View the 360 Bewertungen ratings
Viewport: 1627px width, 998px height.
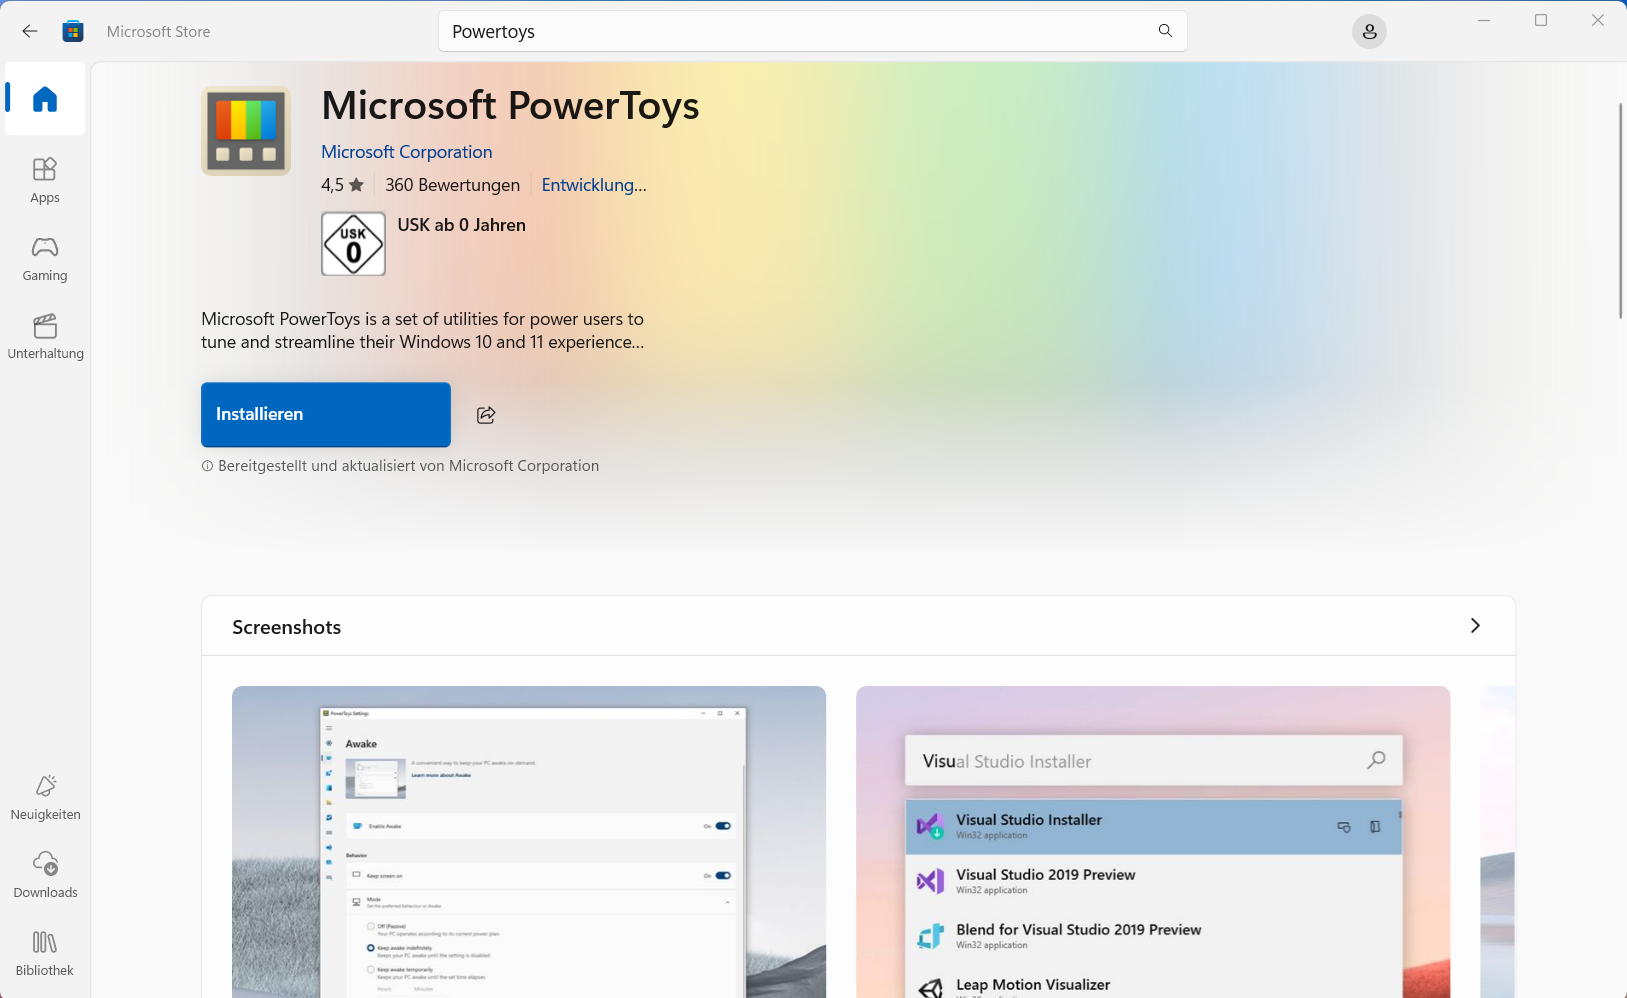coord(452,185)
